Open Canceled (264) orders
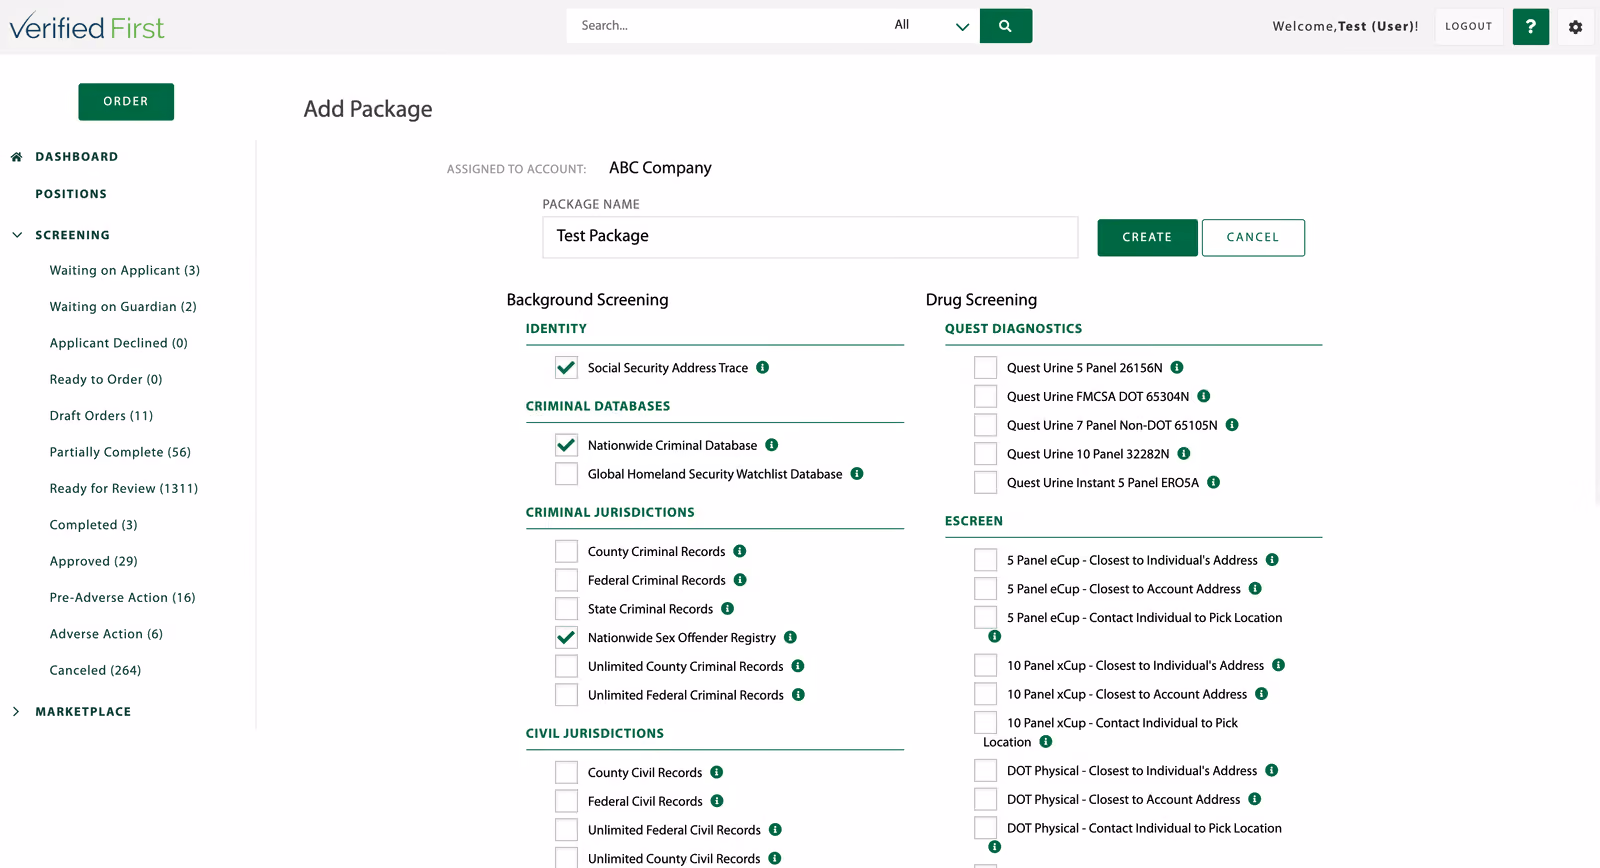Viewport: 1600px width, 868px height. click(x=95, y=671)
